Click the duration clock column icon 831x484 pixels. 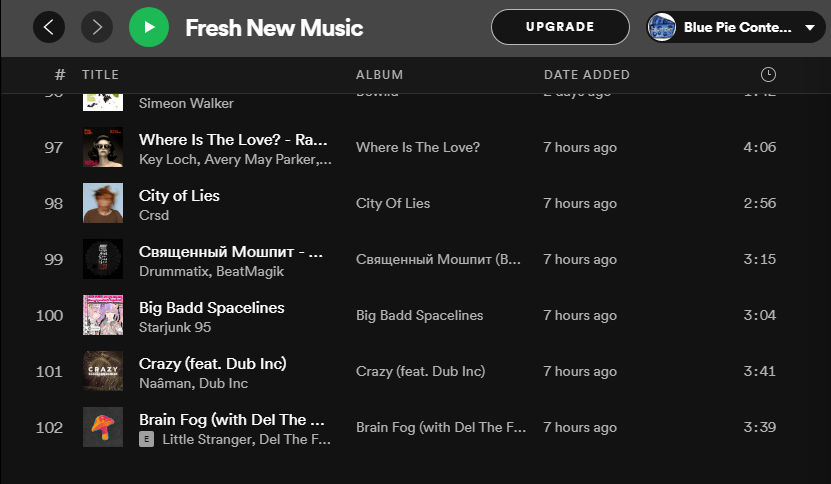coord(768,75)
